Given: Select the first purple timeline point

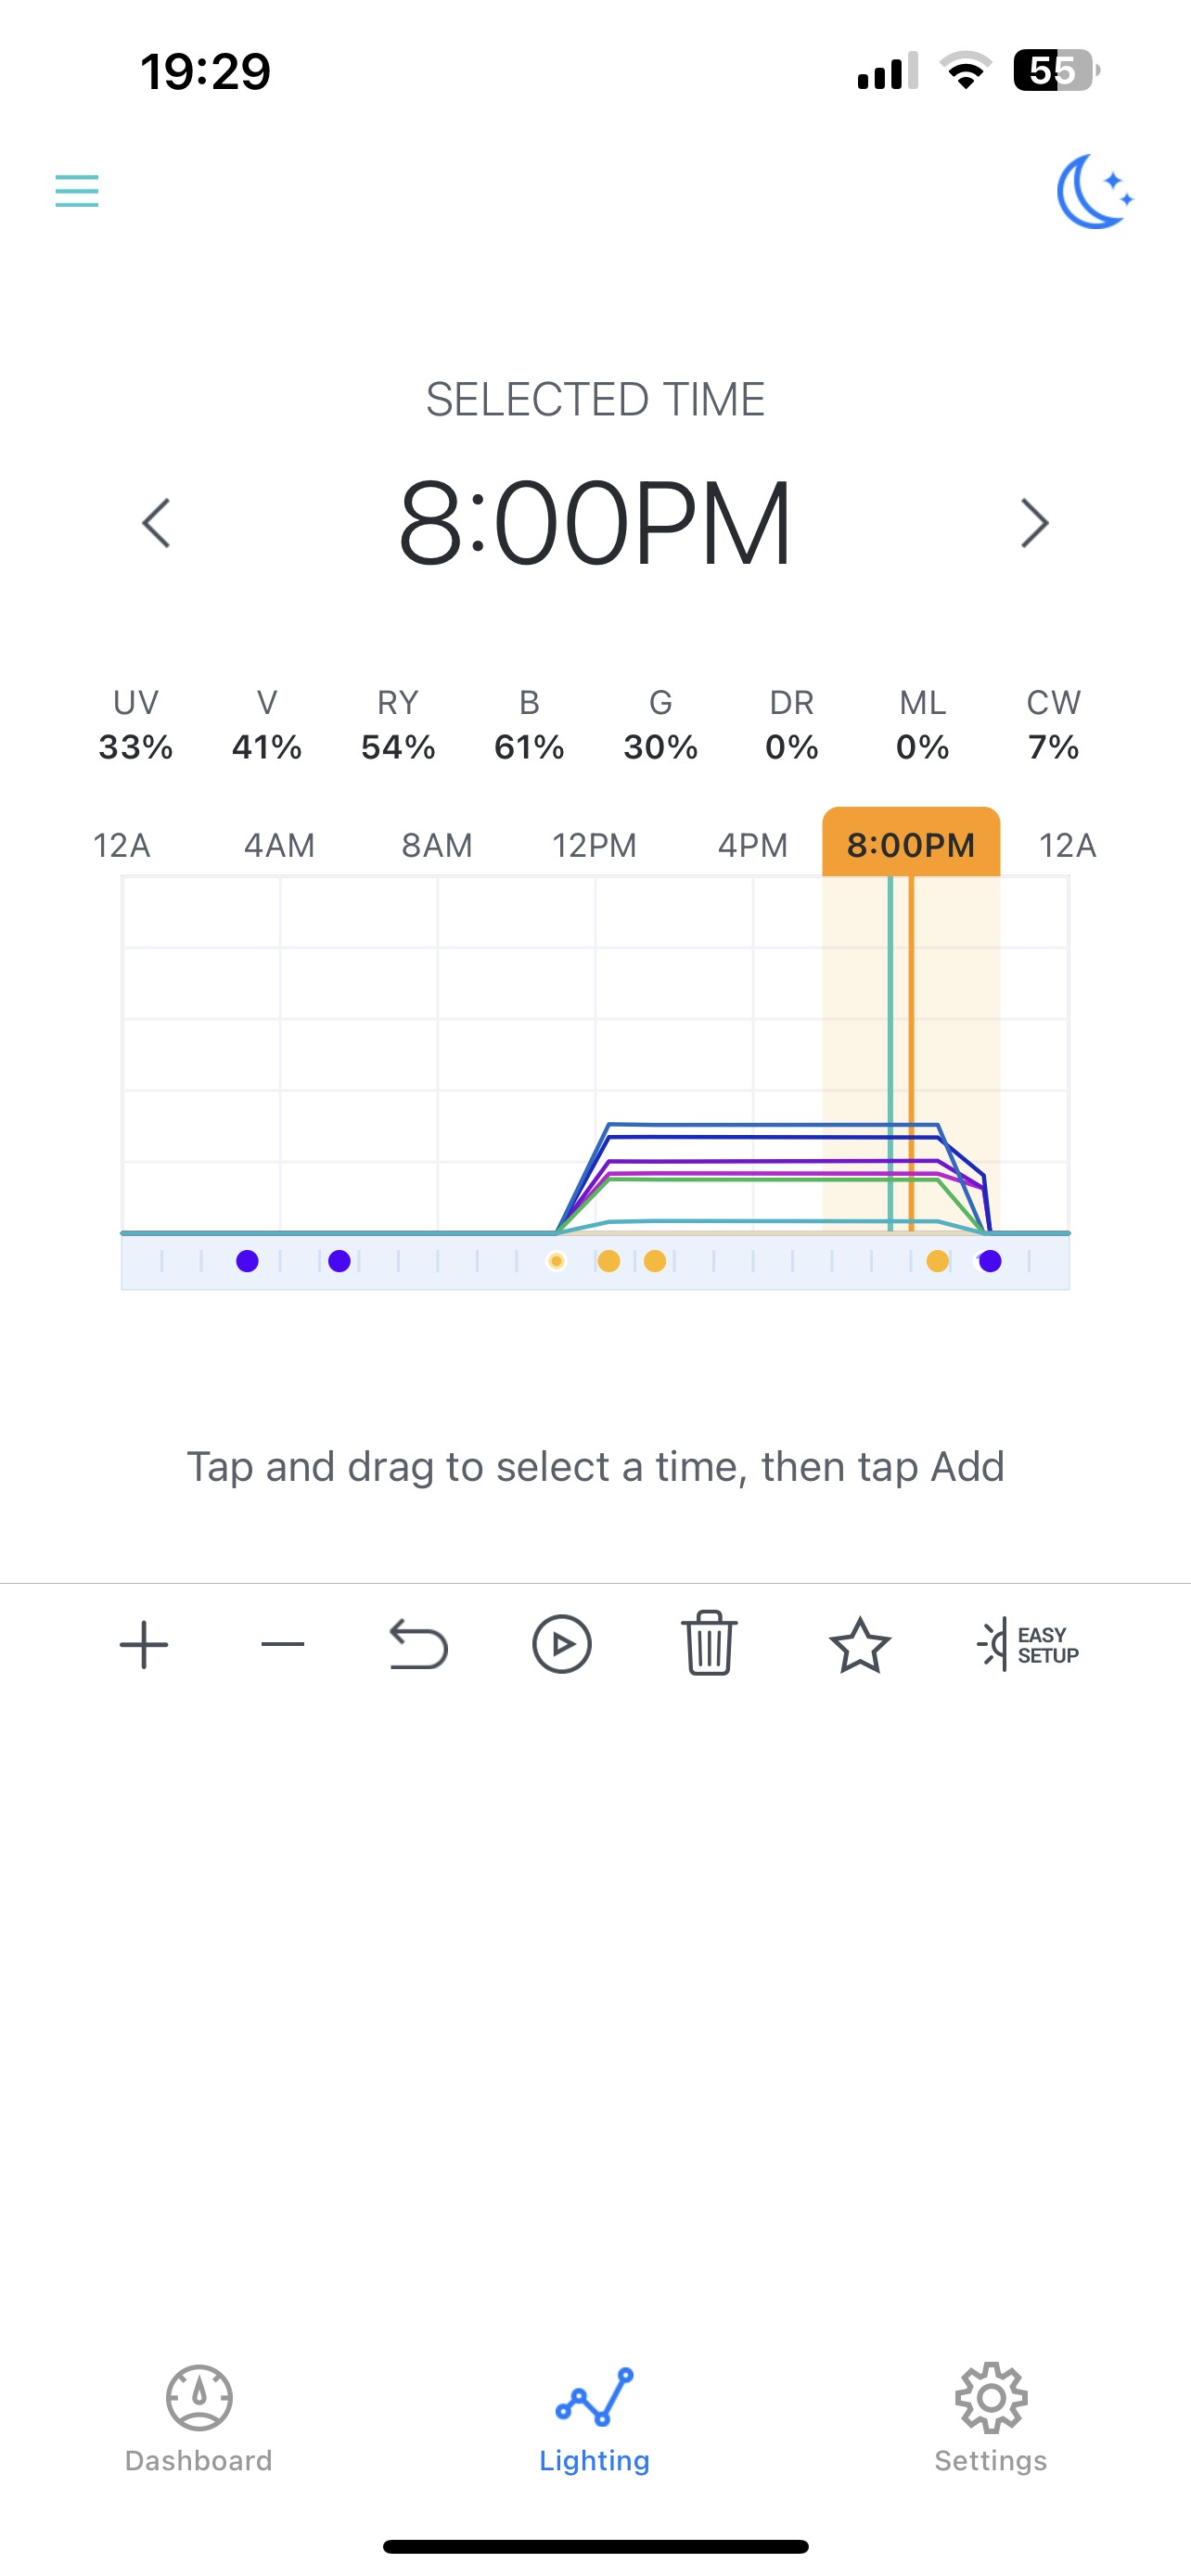Looking at the screenshot, I should (247, 1261).
